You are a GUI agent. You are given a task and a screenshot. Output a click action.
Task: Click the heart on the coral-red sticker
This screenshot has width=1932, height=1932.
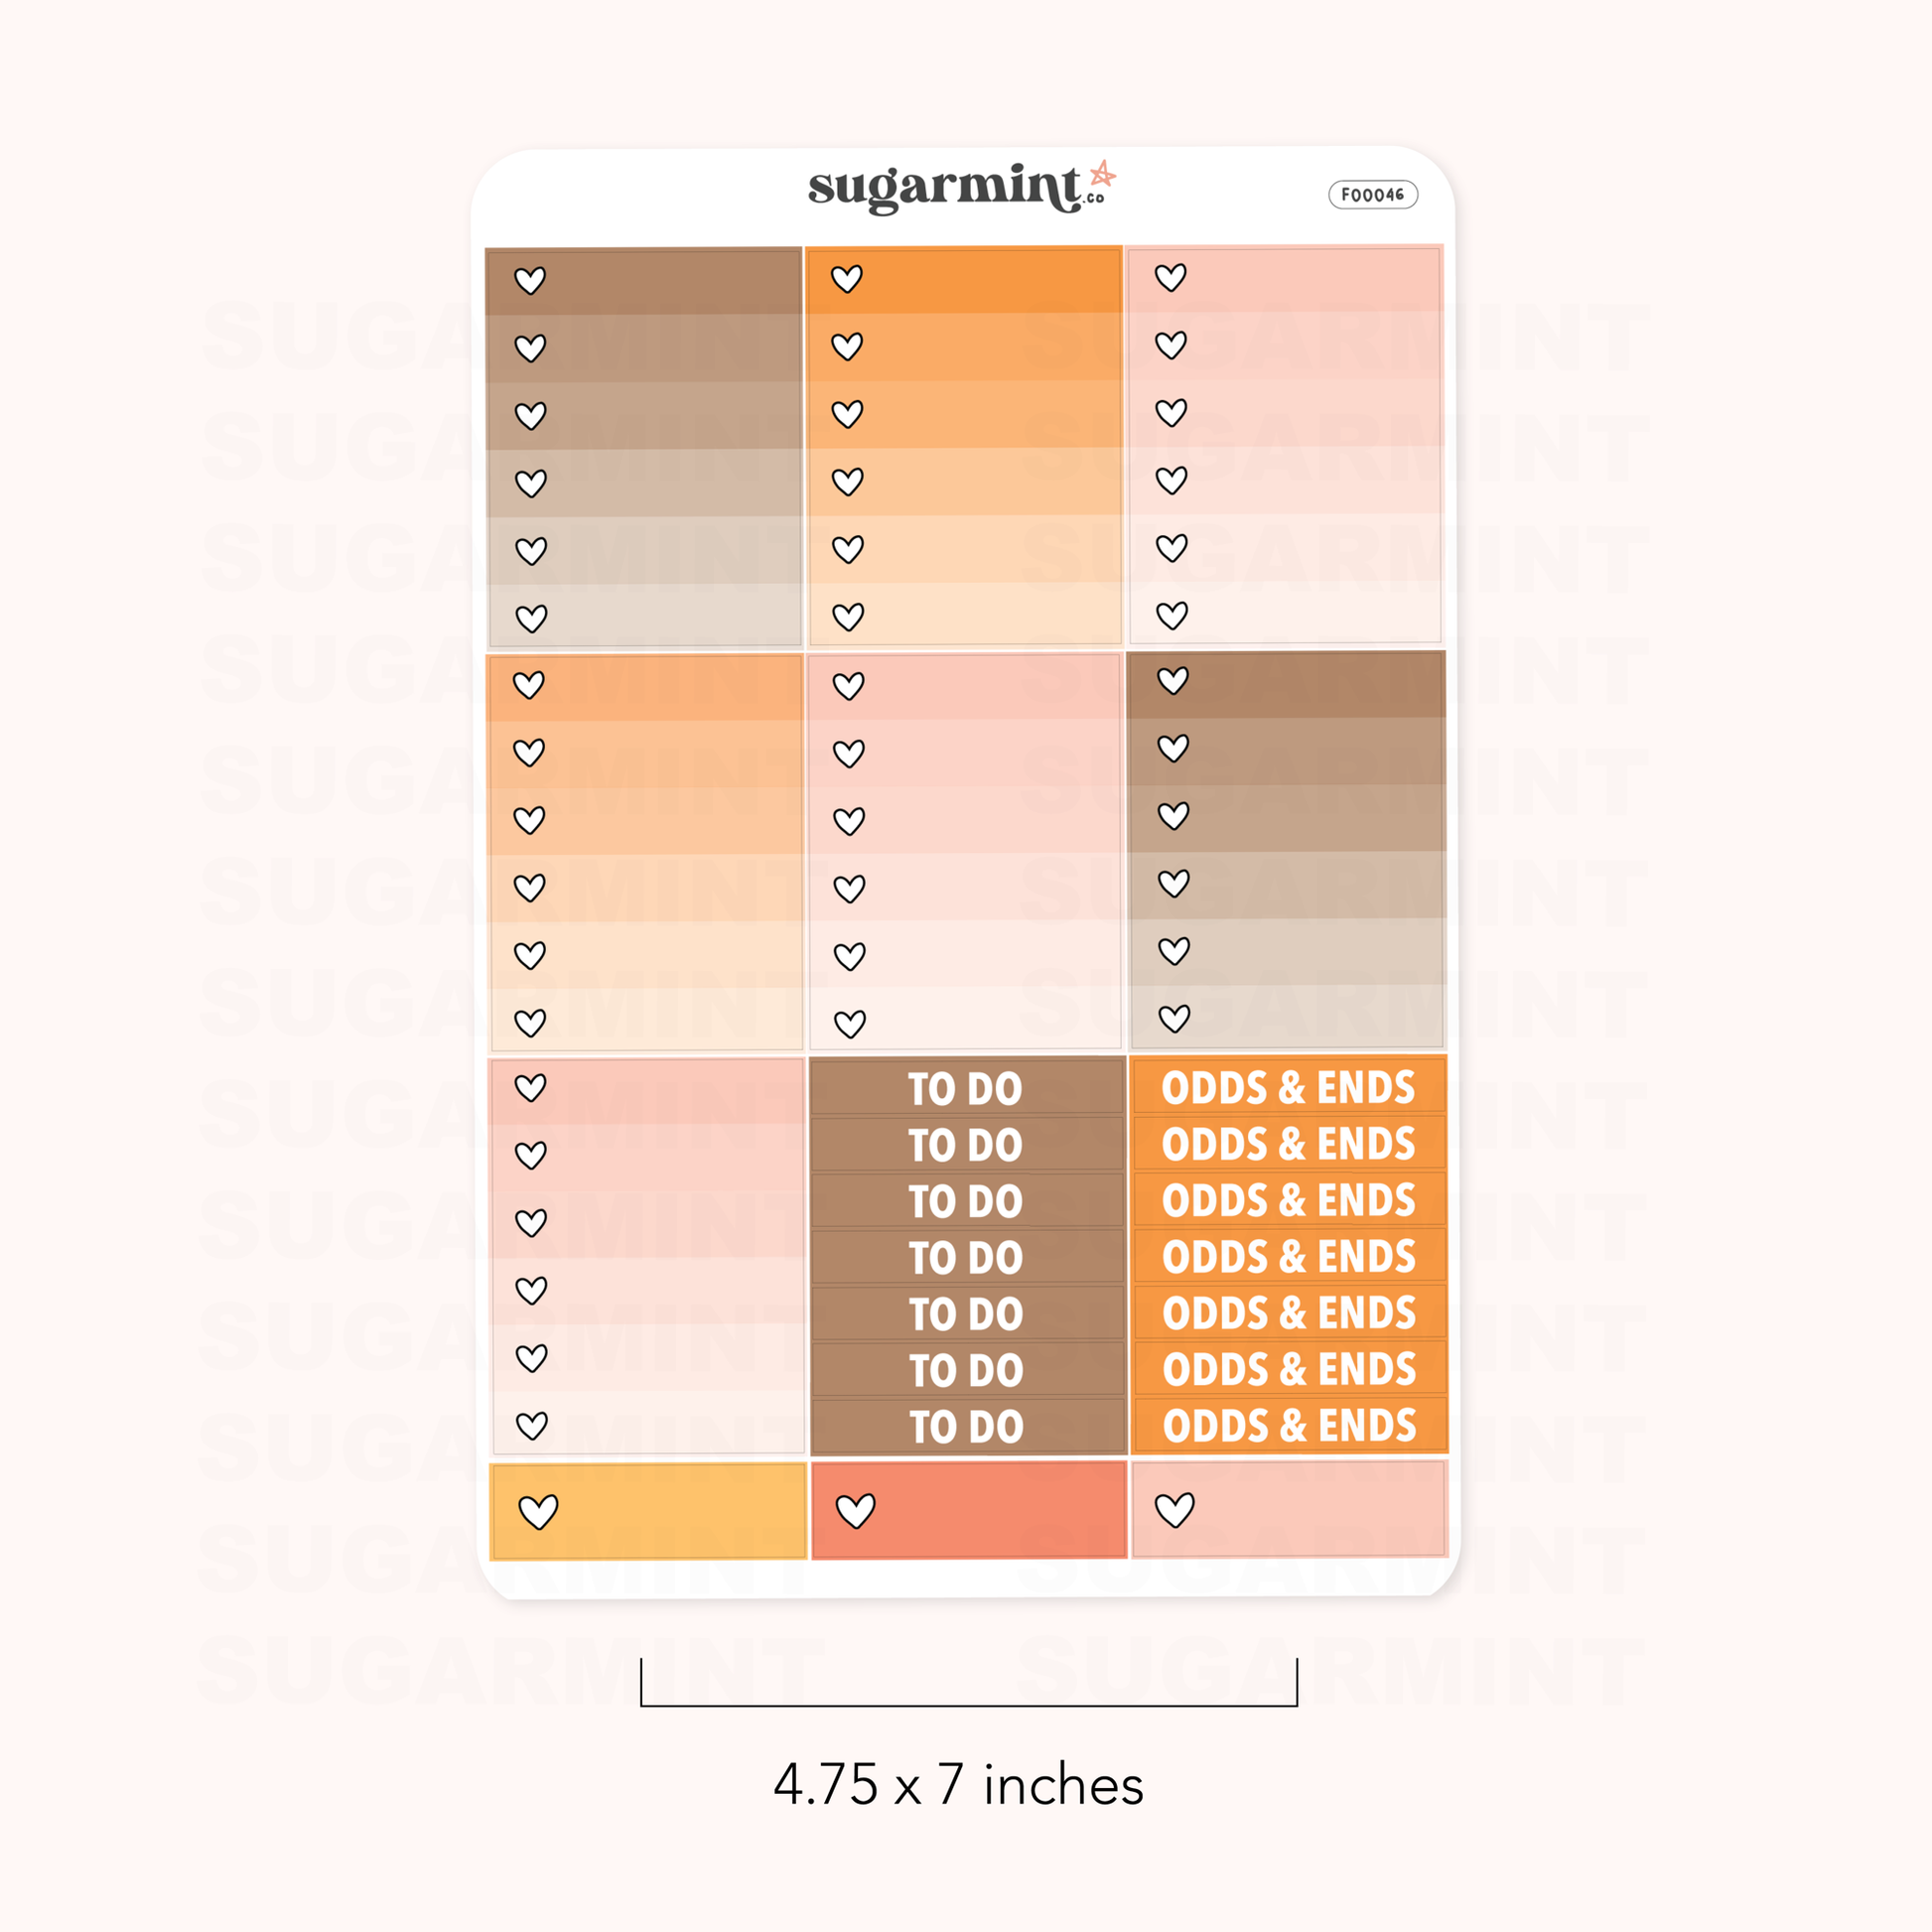856,1510
